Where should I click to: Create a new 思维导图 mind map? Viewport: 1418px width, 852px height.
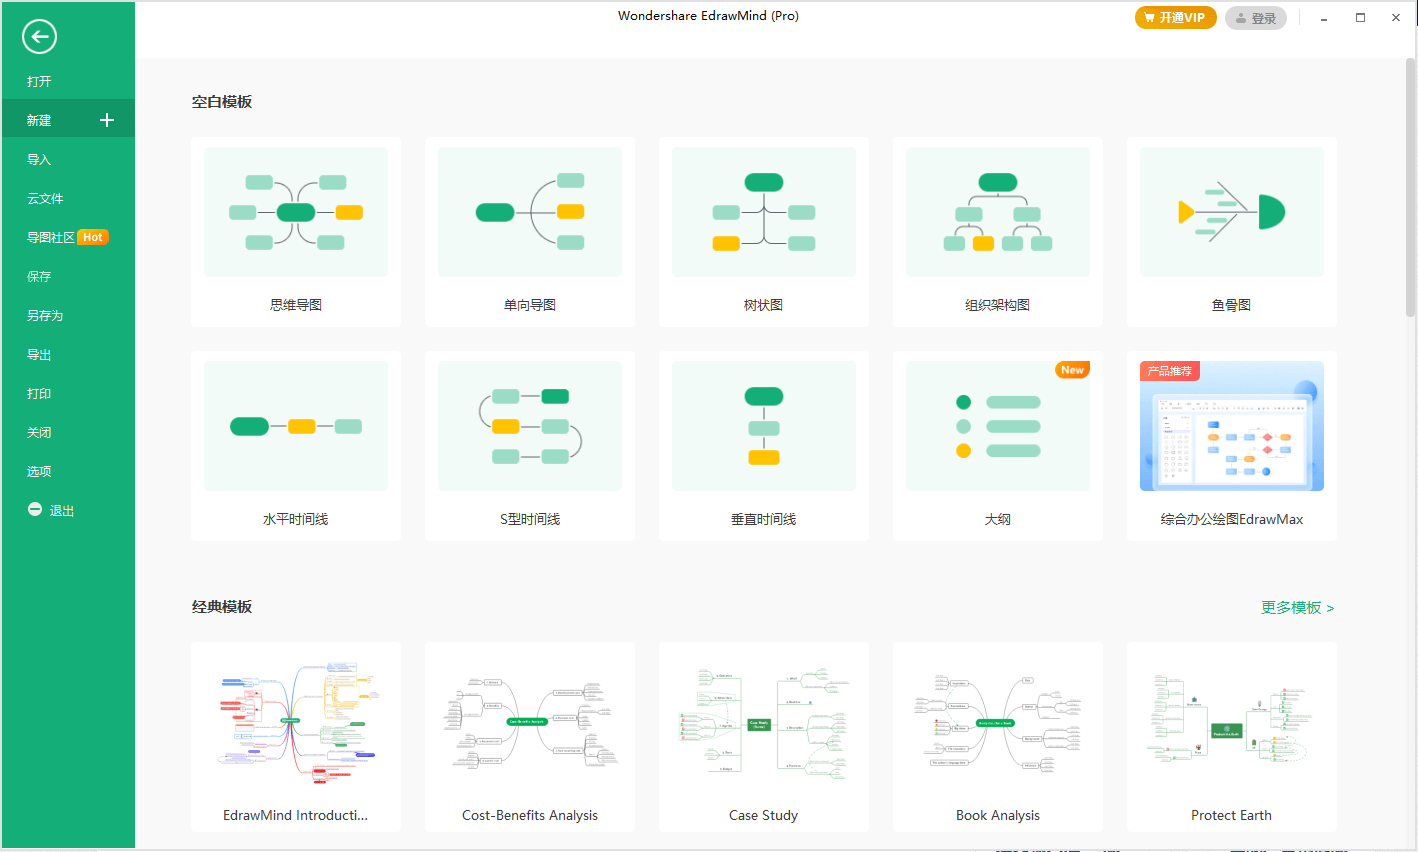pos(295,232)
